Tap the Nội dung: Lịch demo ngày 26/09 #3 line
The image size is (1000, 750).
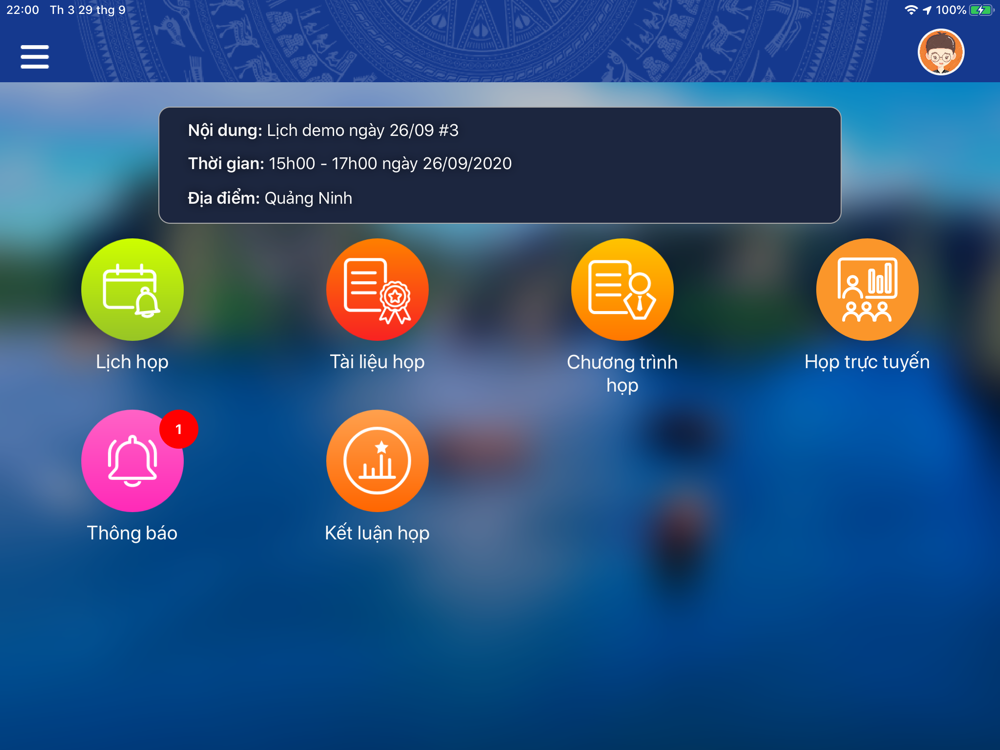[323, 131]
